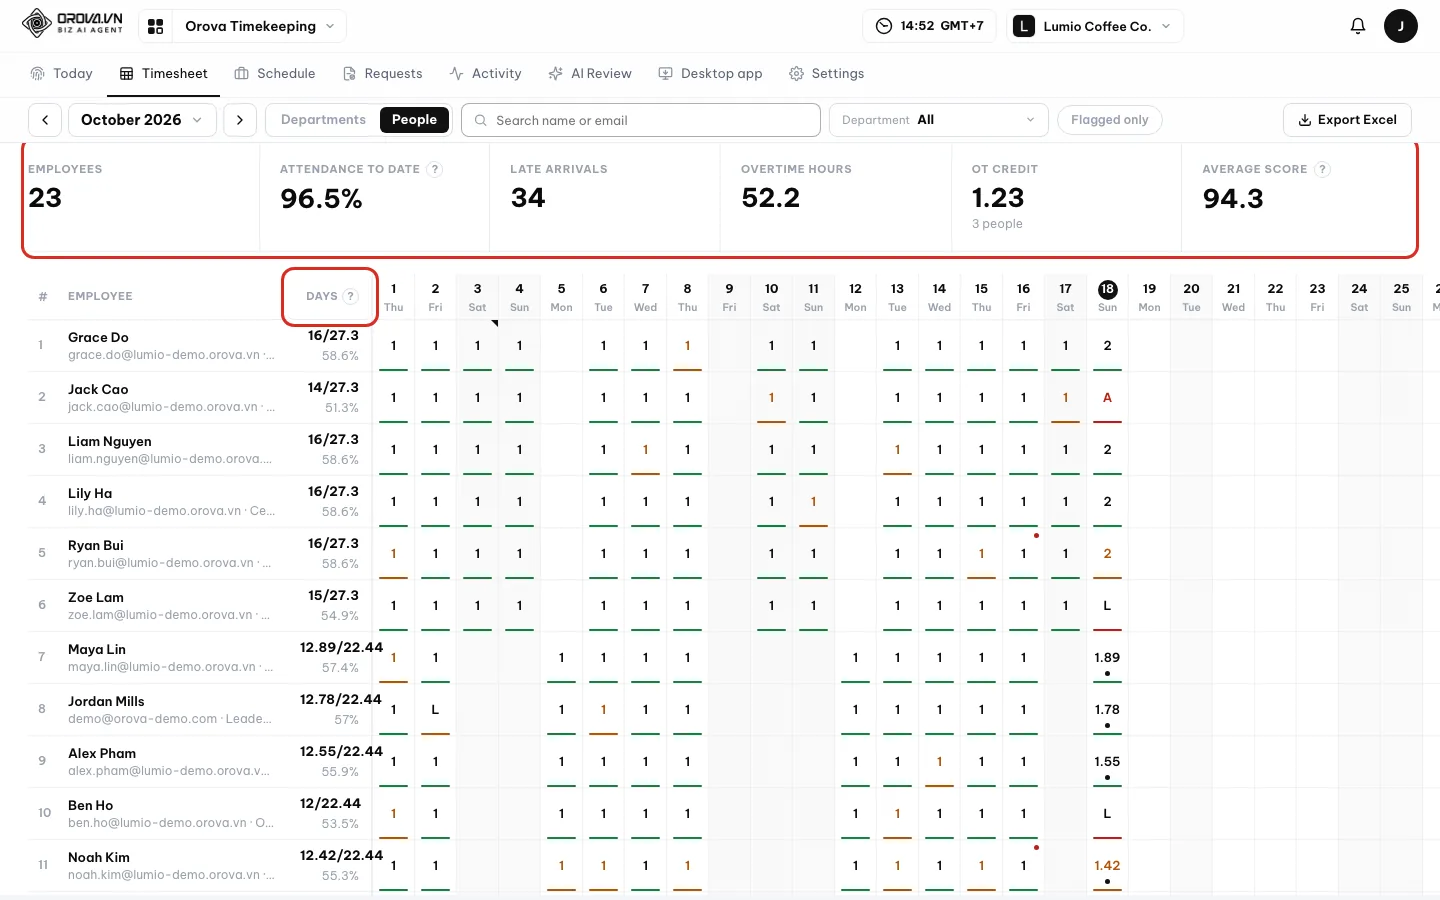Click Jack Cao's absent 'A' cell

tap(1107, 398)
